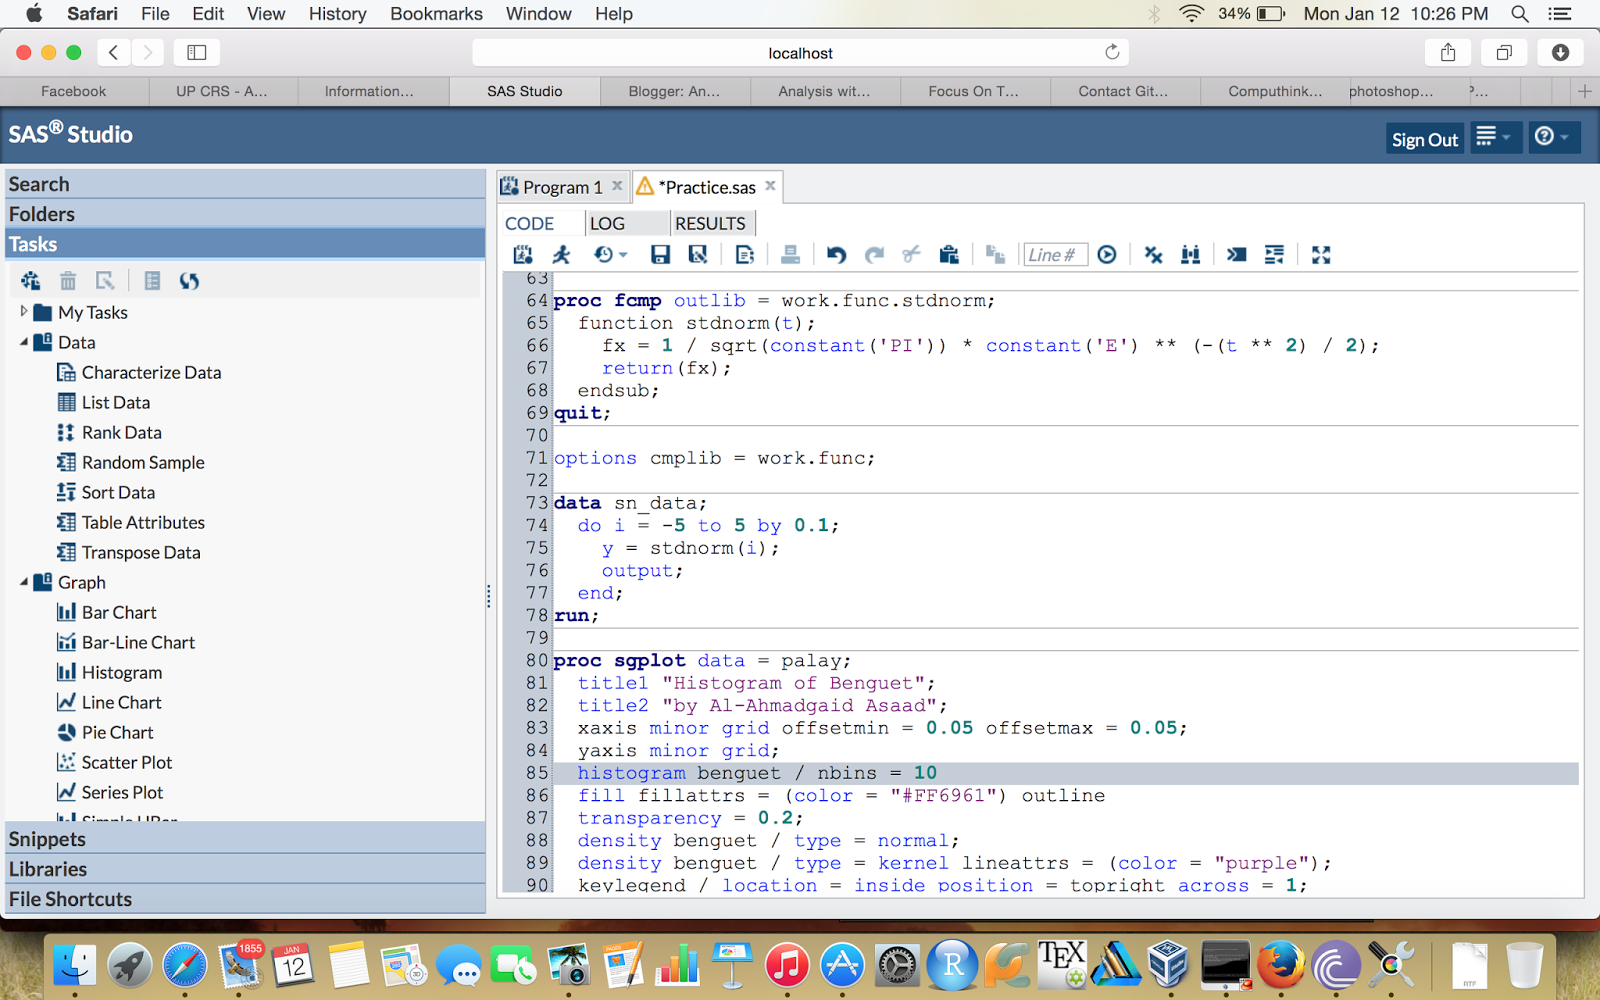Screen dimensions: 1600x1000
Task: Paste clipboard contents via toolbar icon
Action: coord(949,255)
